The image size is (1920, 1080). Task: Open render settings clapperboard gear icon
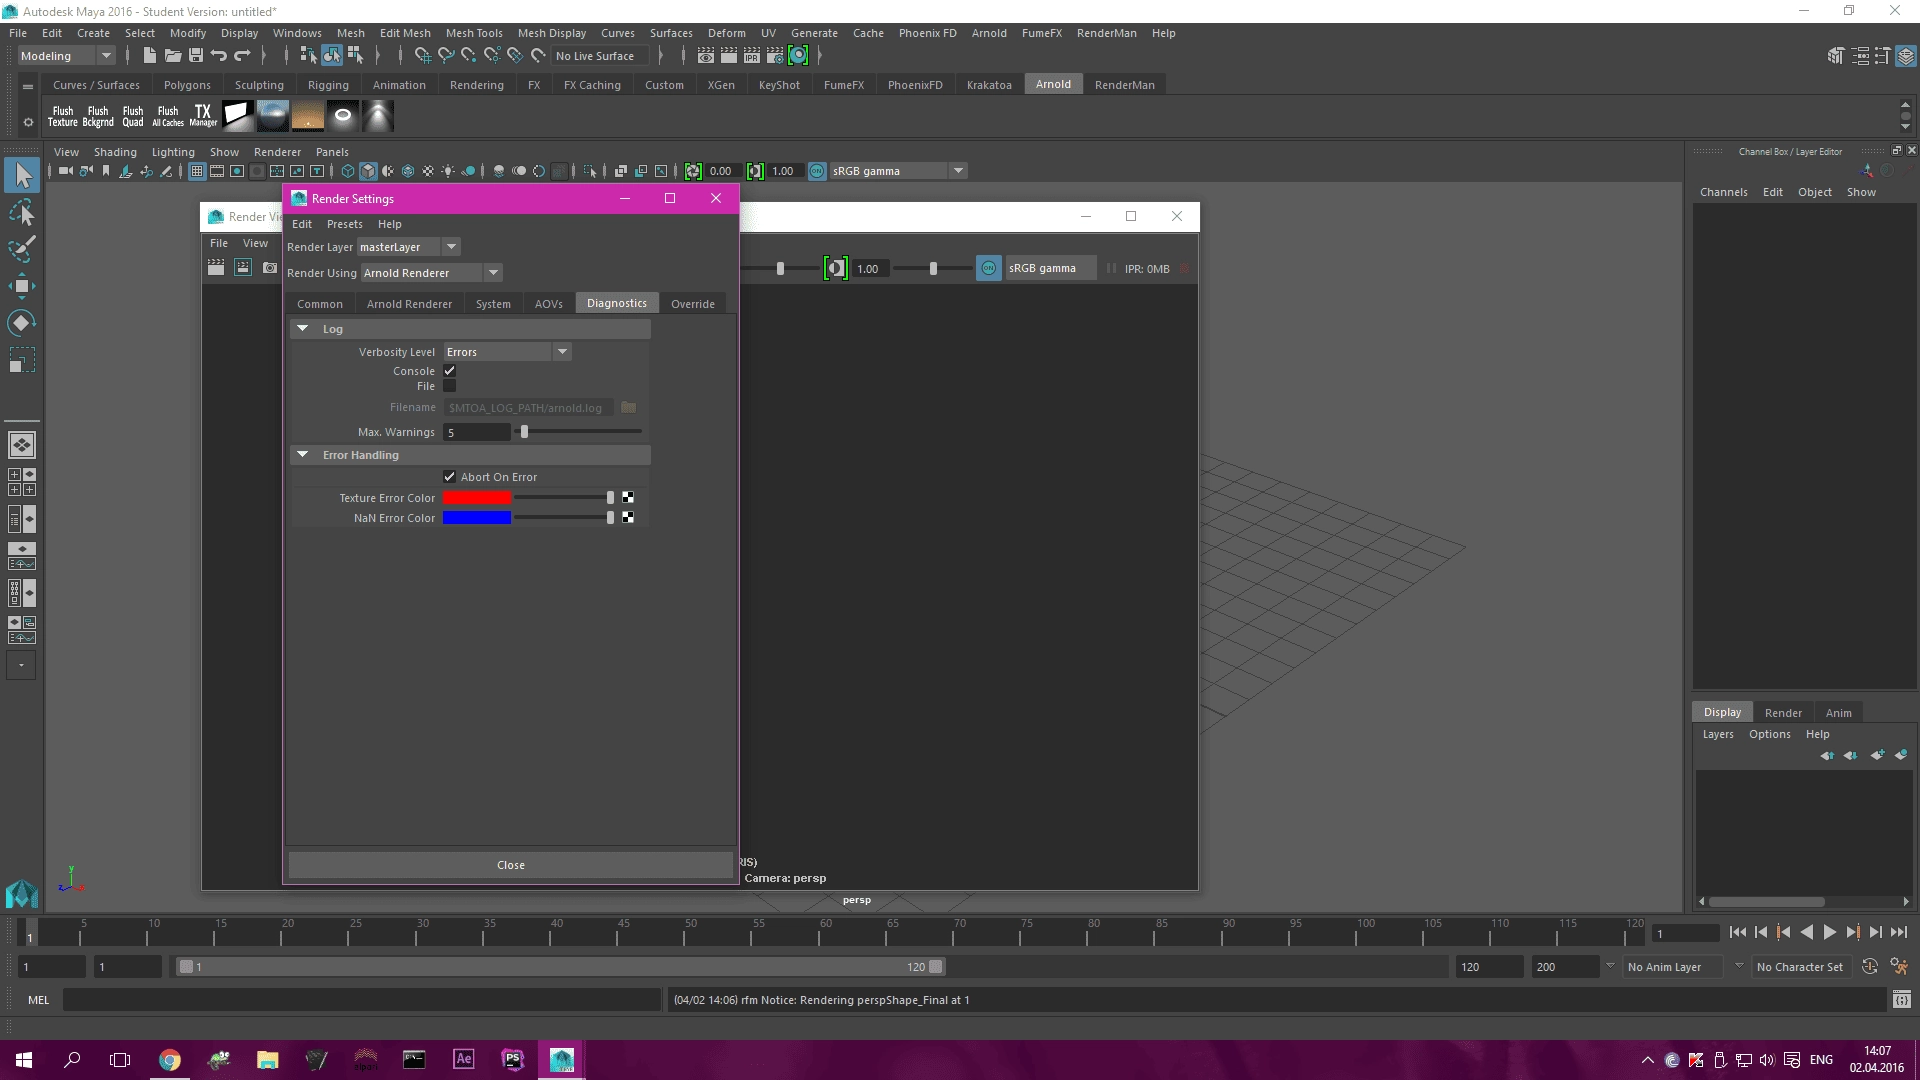[774, 56]
